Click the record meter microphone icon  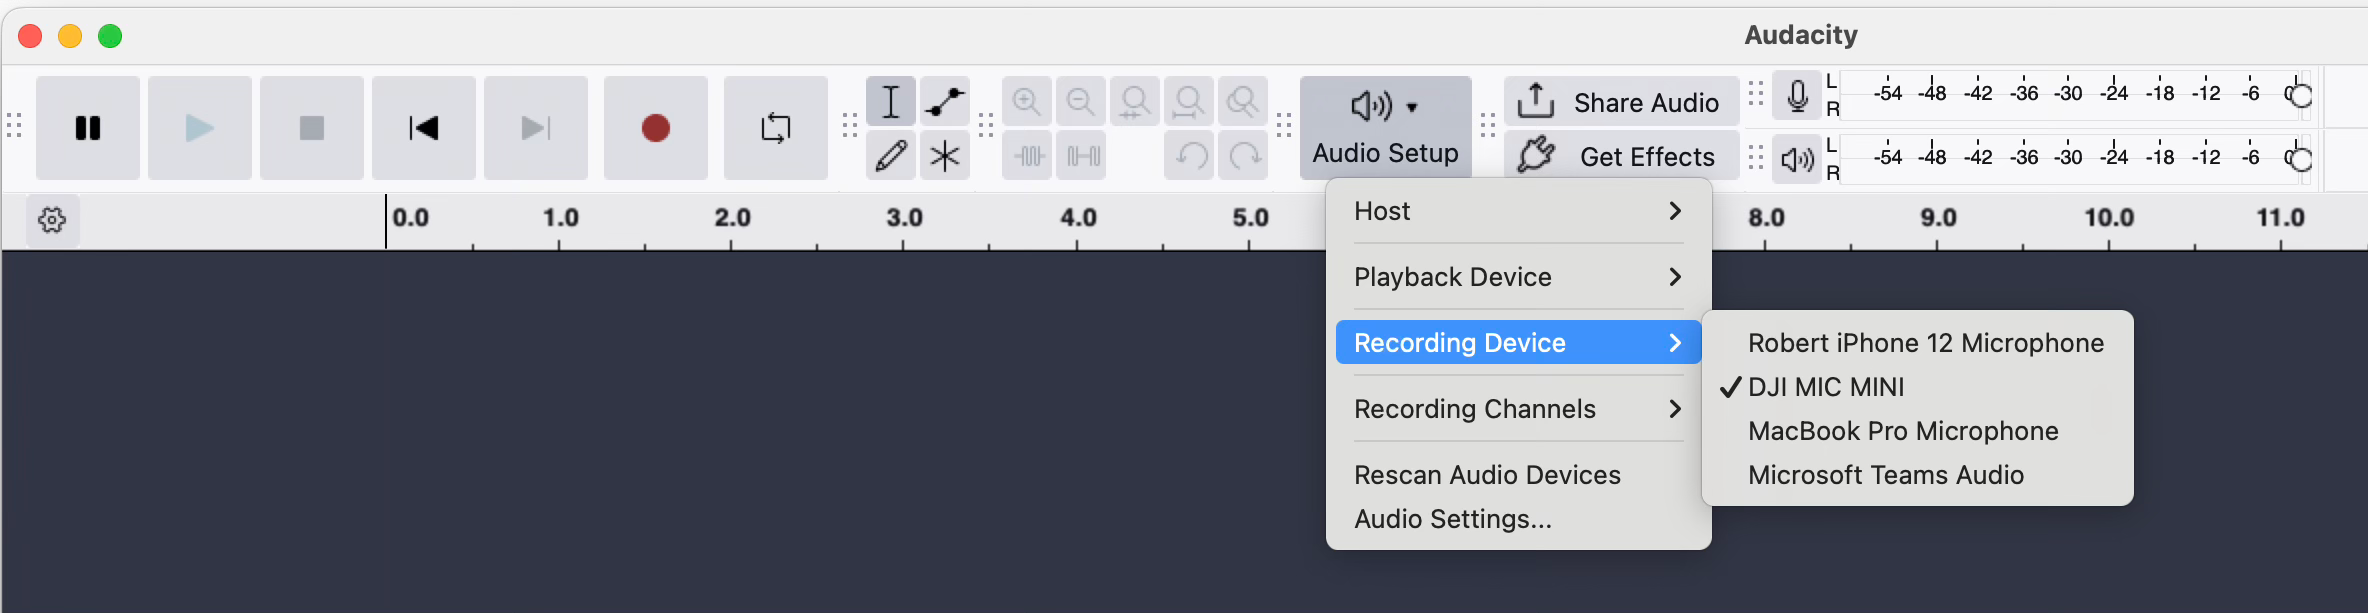[x=1797, y=96]
